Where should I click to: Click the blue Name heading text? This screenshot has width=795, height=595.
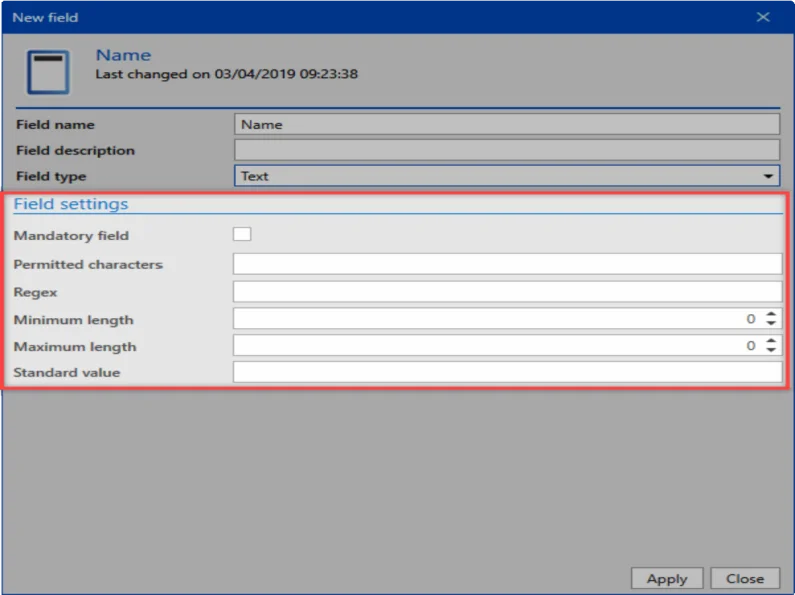coord(124,55)
